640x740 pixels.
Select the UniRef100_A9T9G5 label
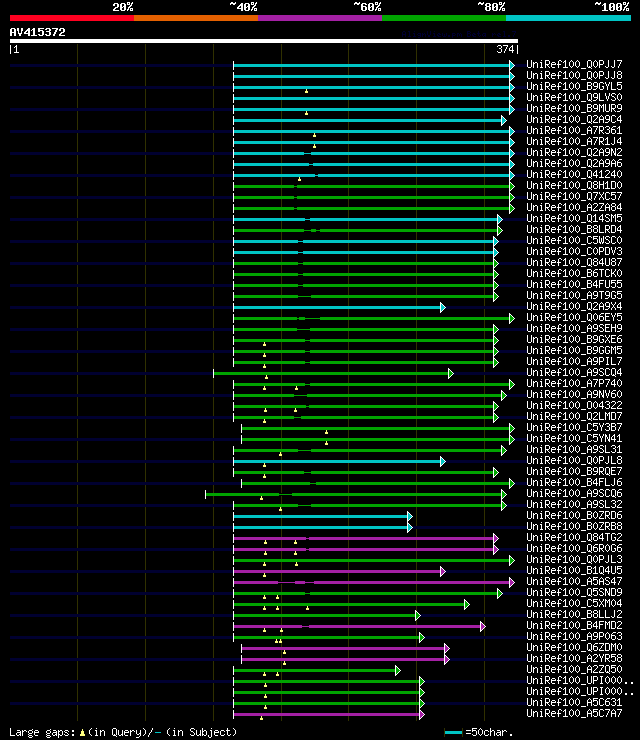(x=574, y=295)
